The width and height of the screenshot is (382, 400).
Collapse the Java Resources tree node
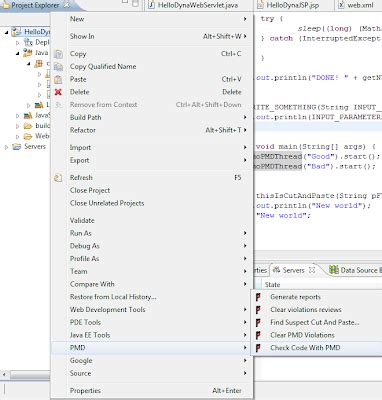click(x=18, y=53)
